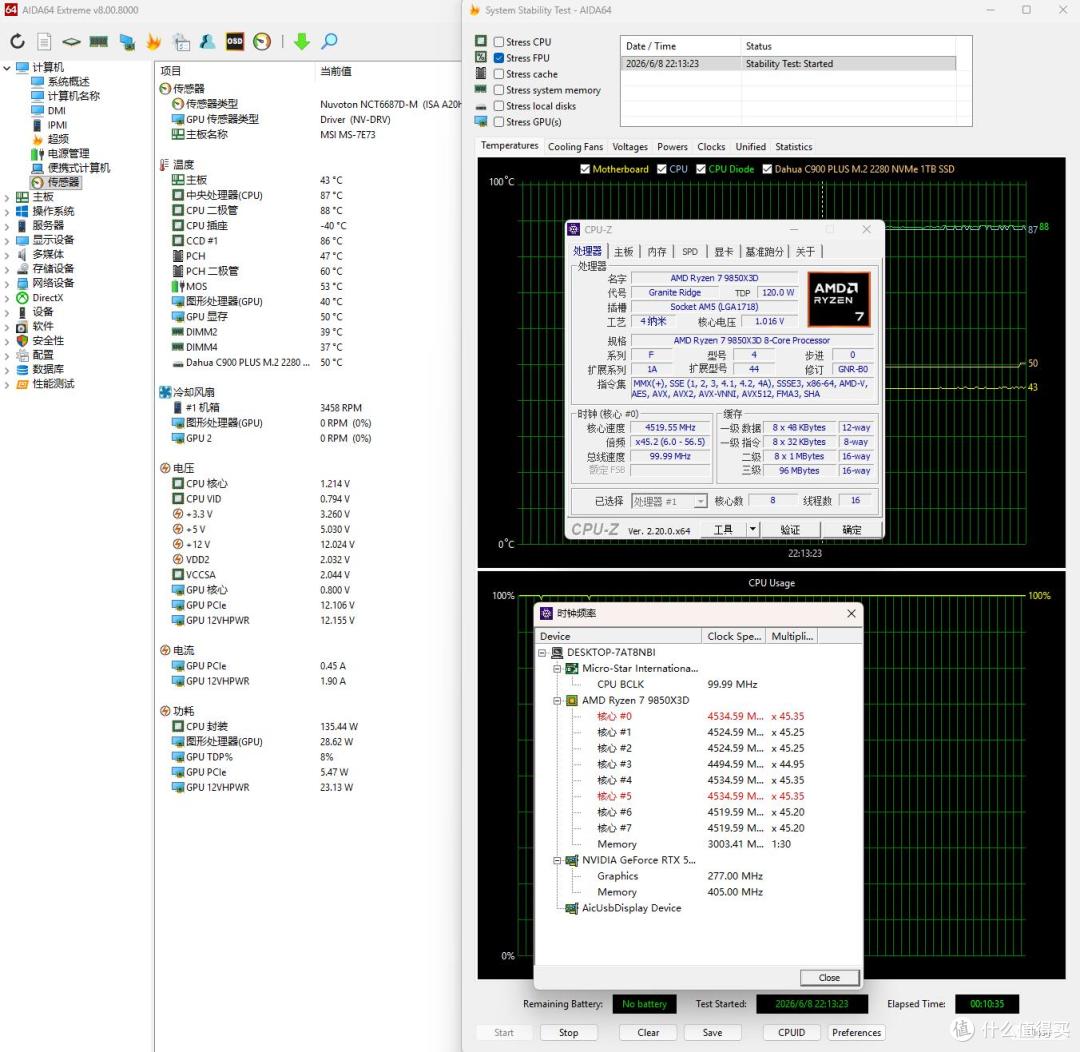Select the 传感器 tree item
Screen dimensions: 1080x1052
tap(63, 182)
